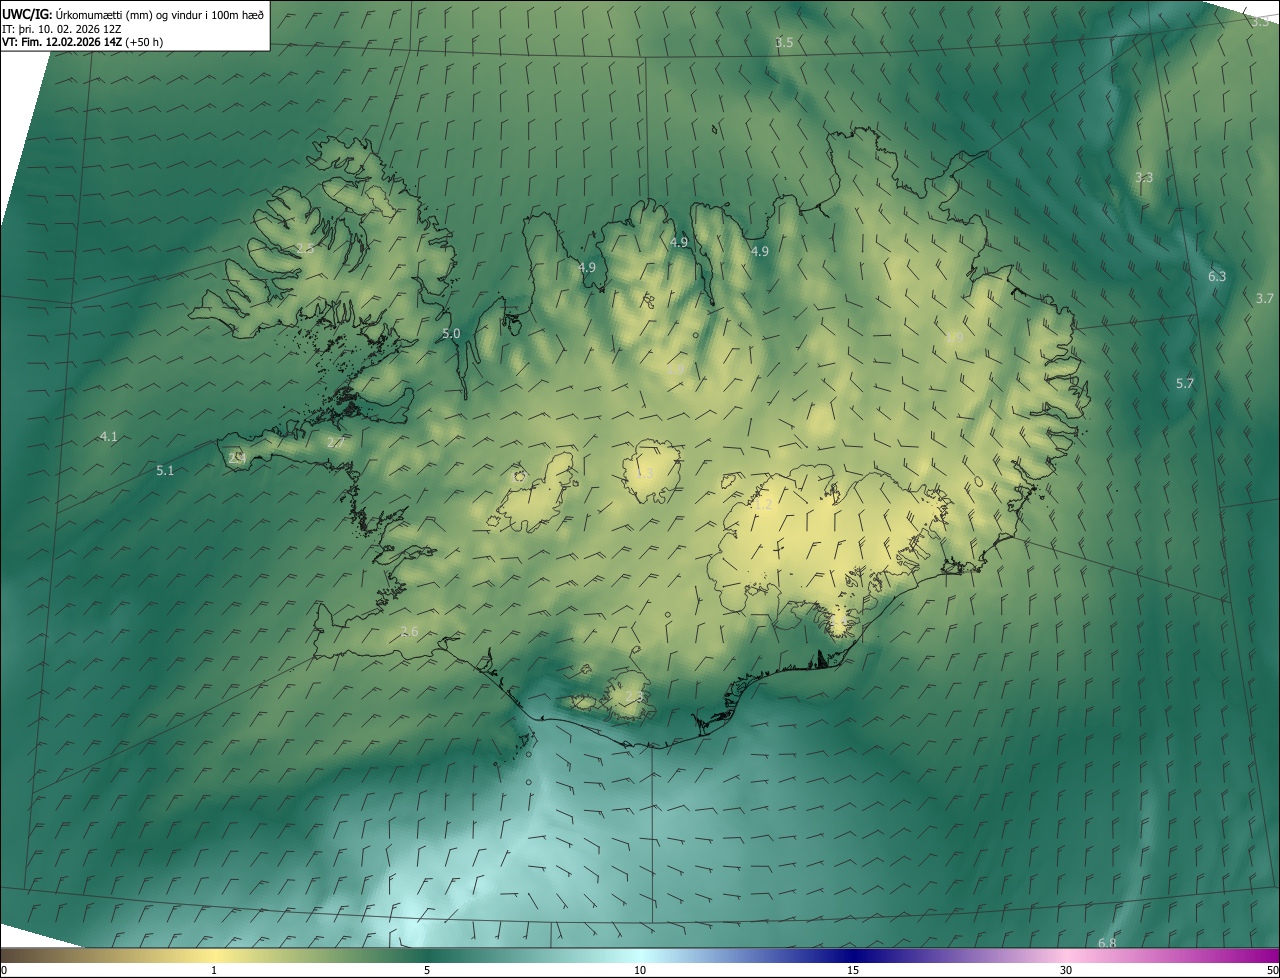Select the 4.1 value west of Iceland
Image resolution: width=1280 pixels, height=978 pixels.
[109, 436]
